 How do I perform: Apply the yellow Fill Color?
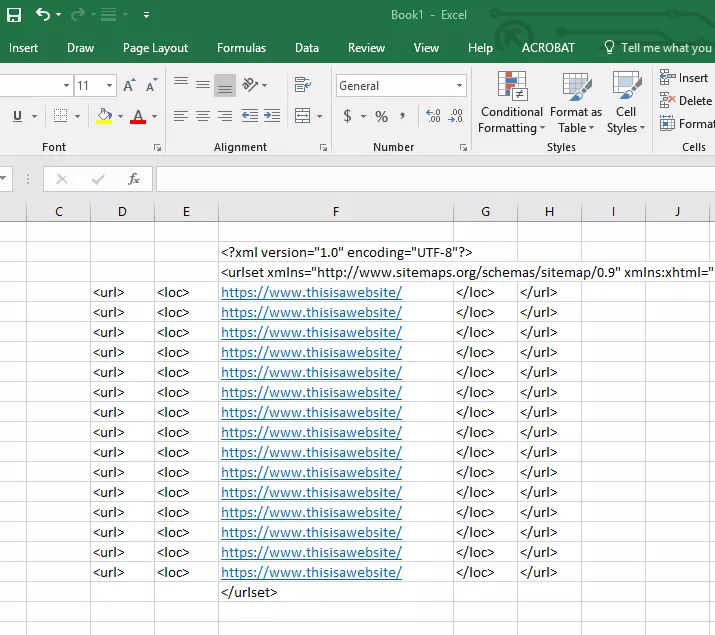click(x=104, y=117)
